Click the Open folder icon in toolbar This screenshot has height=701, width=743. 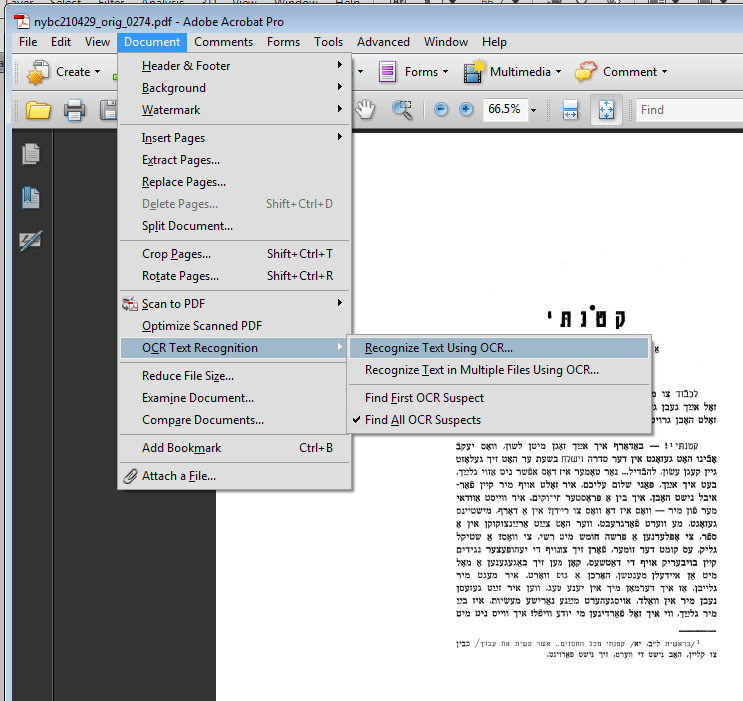pyautogui.click(x=39, y=110)
